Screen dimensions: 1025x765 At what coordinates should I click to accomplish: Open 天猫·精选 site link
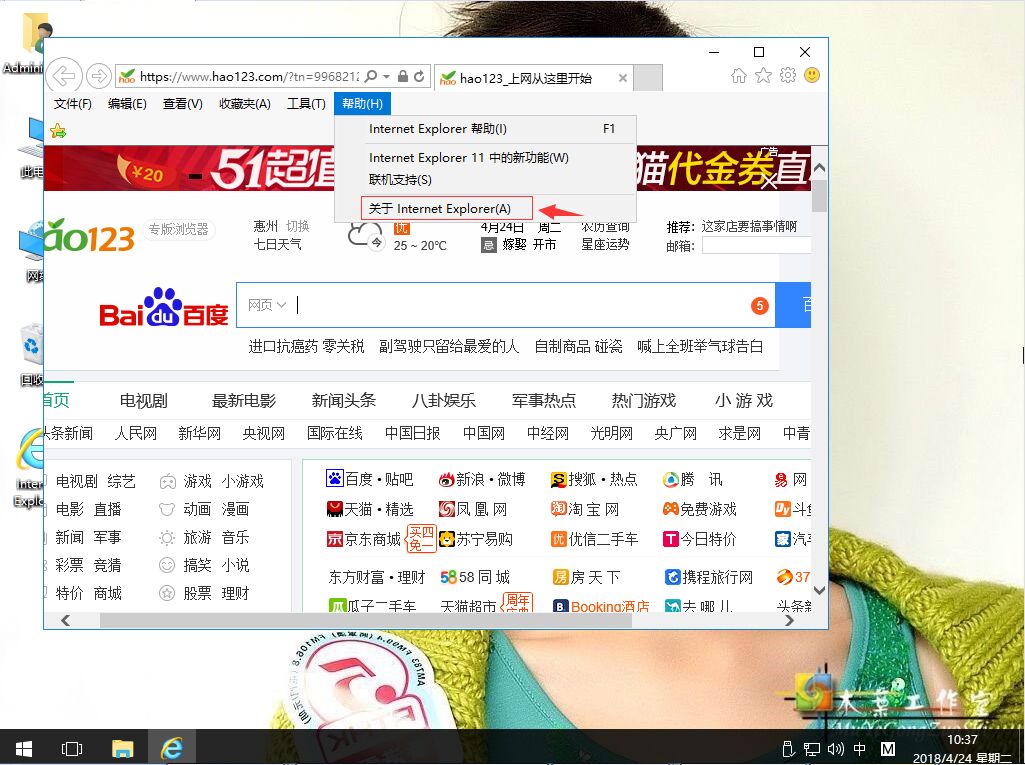[369, 509]
